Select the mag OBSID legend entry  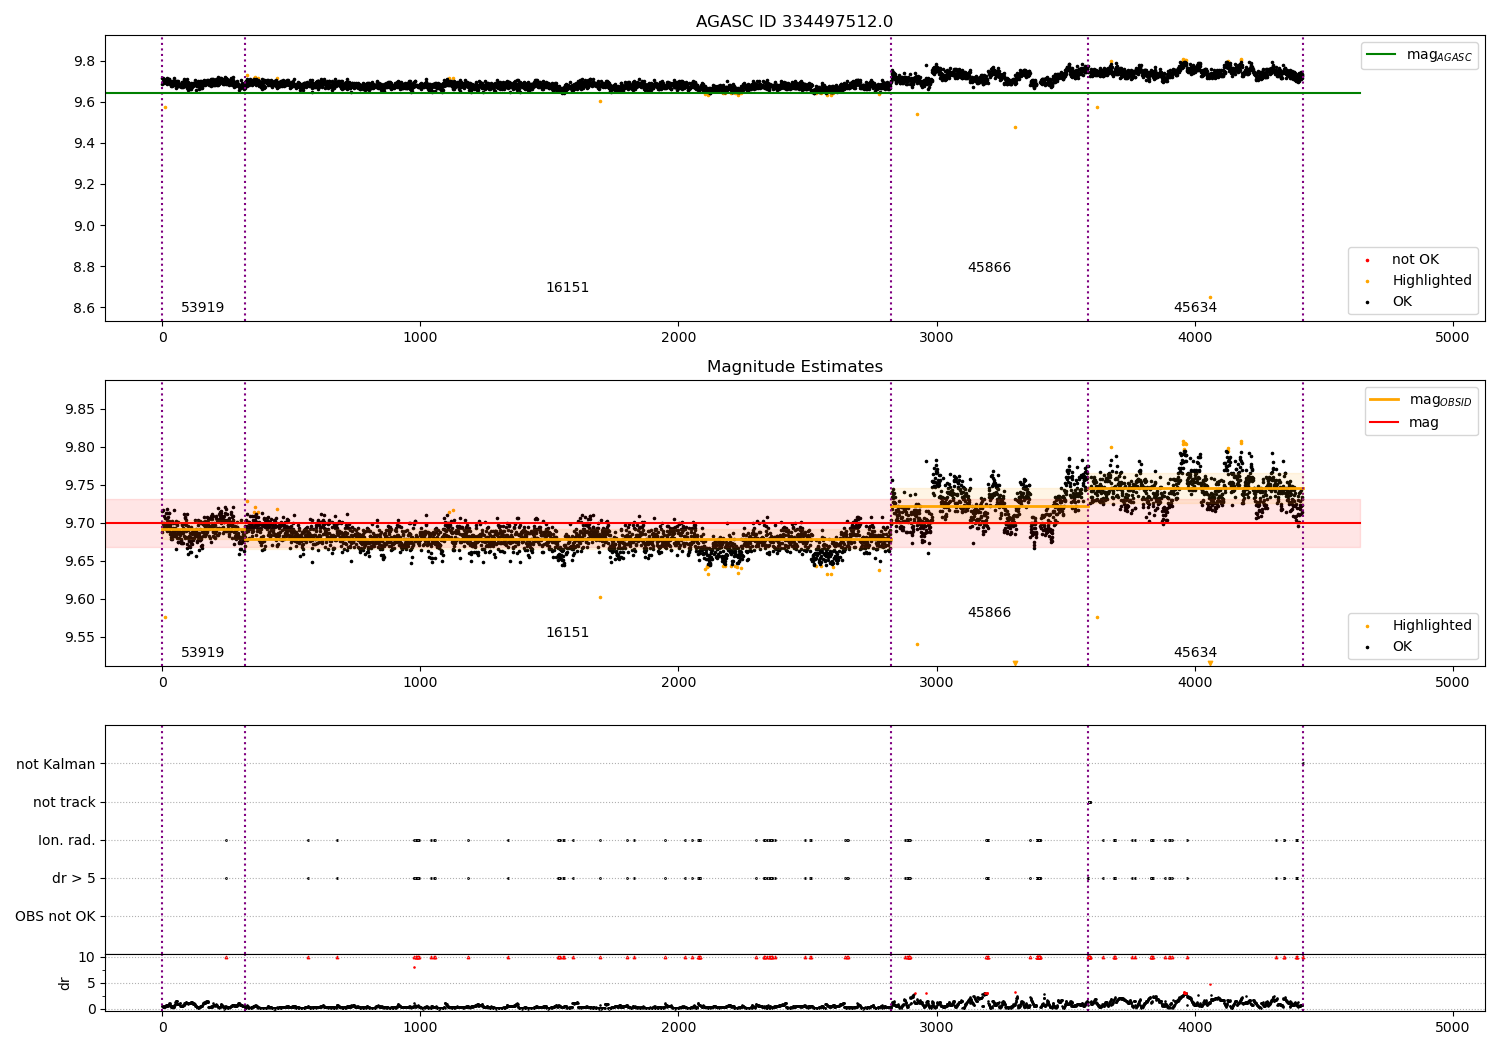1420,400
